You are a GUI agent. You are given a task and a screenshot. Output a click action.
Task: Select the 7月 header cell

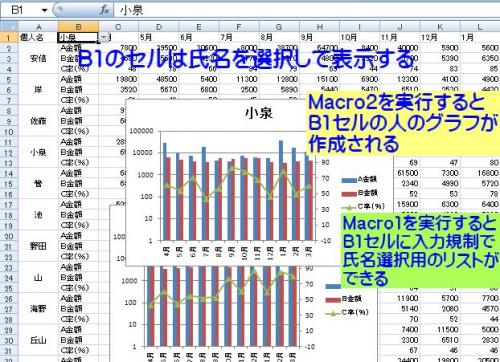point(239,37)
